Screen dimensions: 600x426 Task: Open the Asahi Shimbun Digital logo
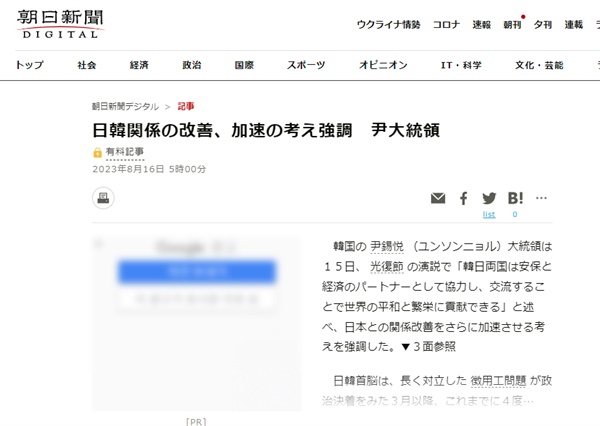tap(60, 24)
